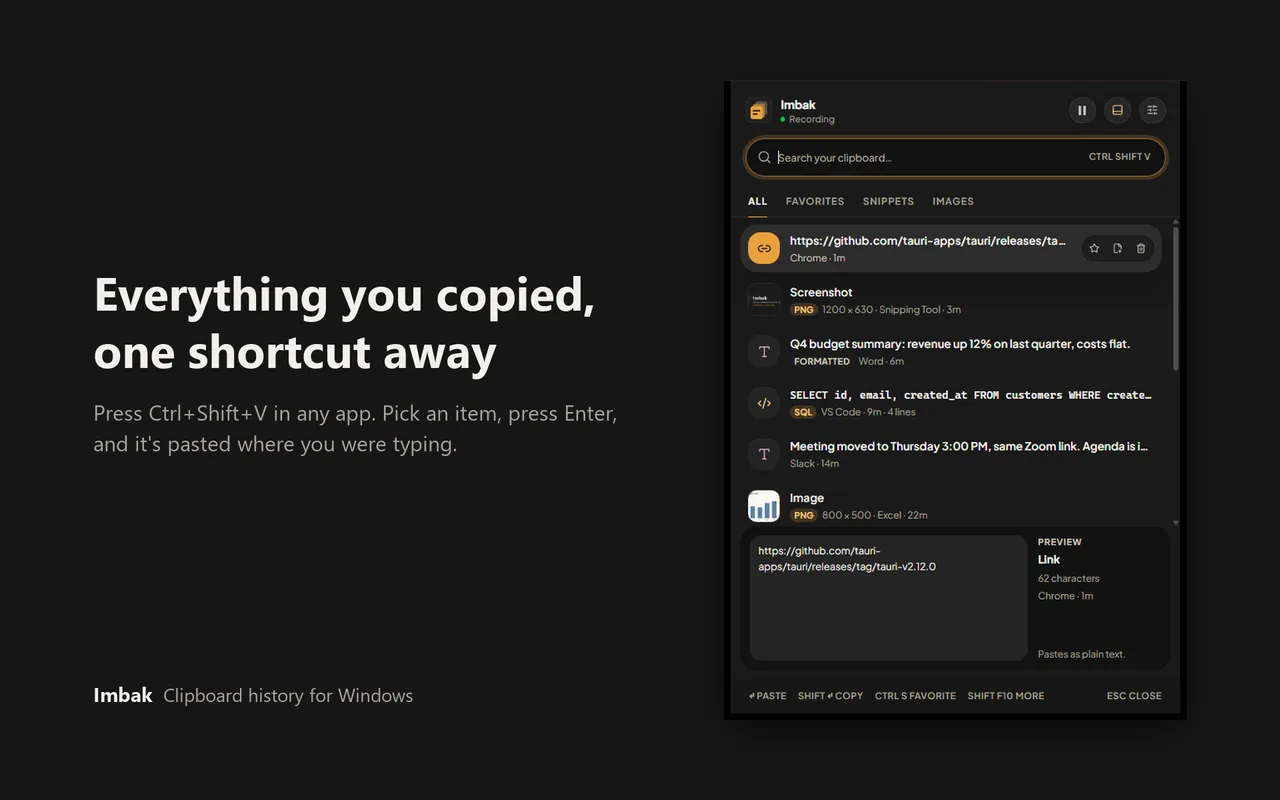Open the Screenshot item thumbnail
1280x800 pixels.
[764, 300]
